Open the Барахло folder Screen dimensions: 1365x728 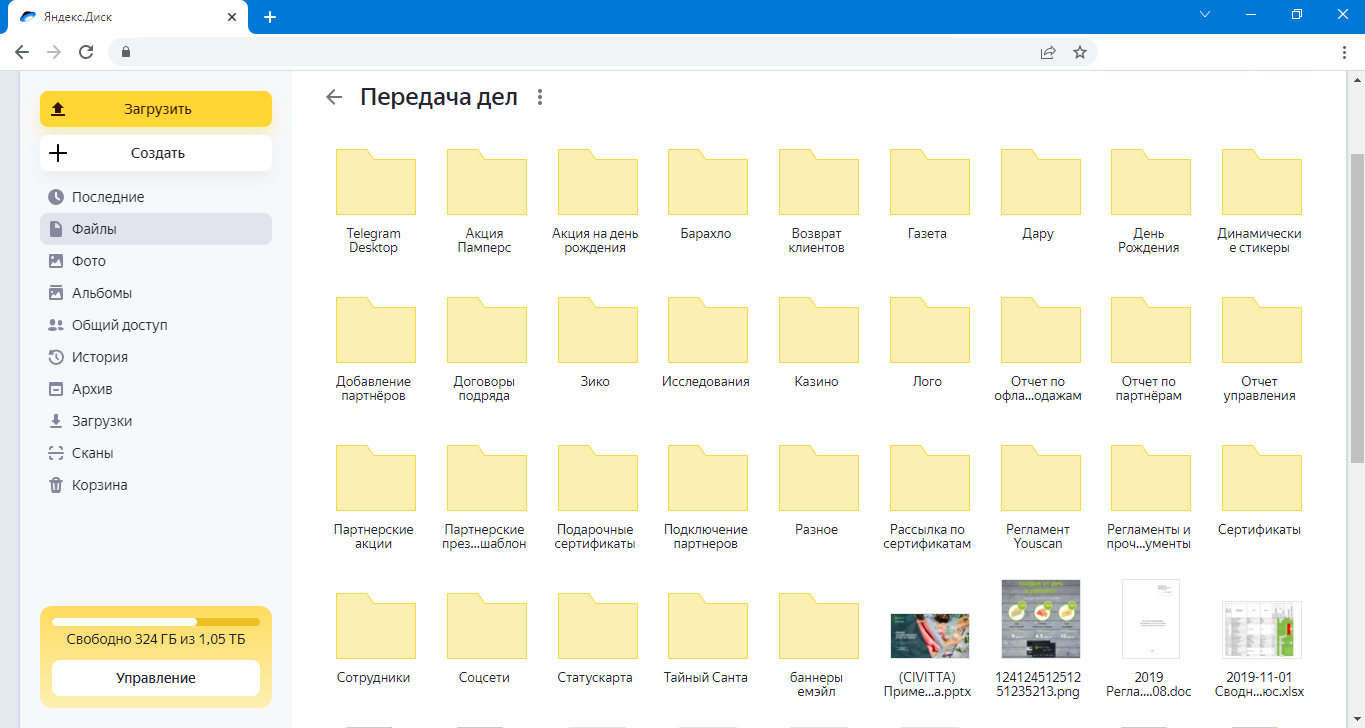pos(707,182)
